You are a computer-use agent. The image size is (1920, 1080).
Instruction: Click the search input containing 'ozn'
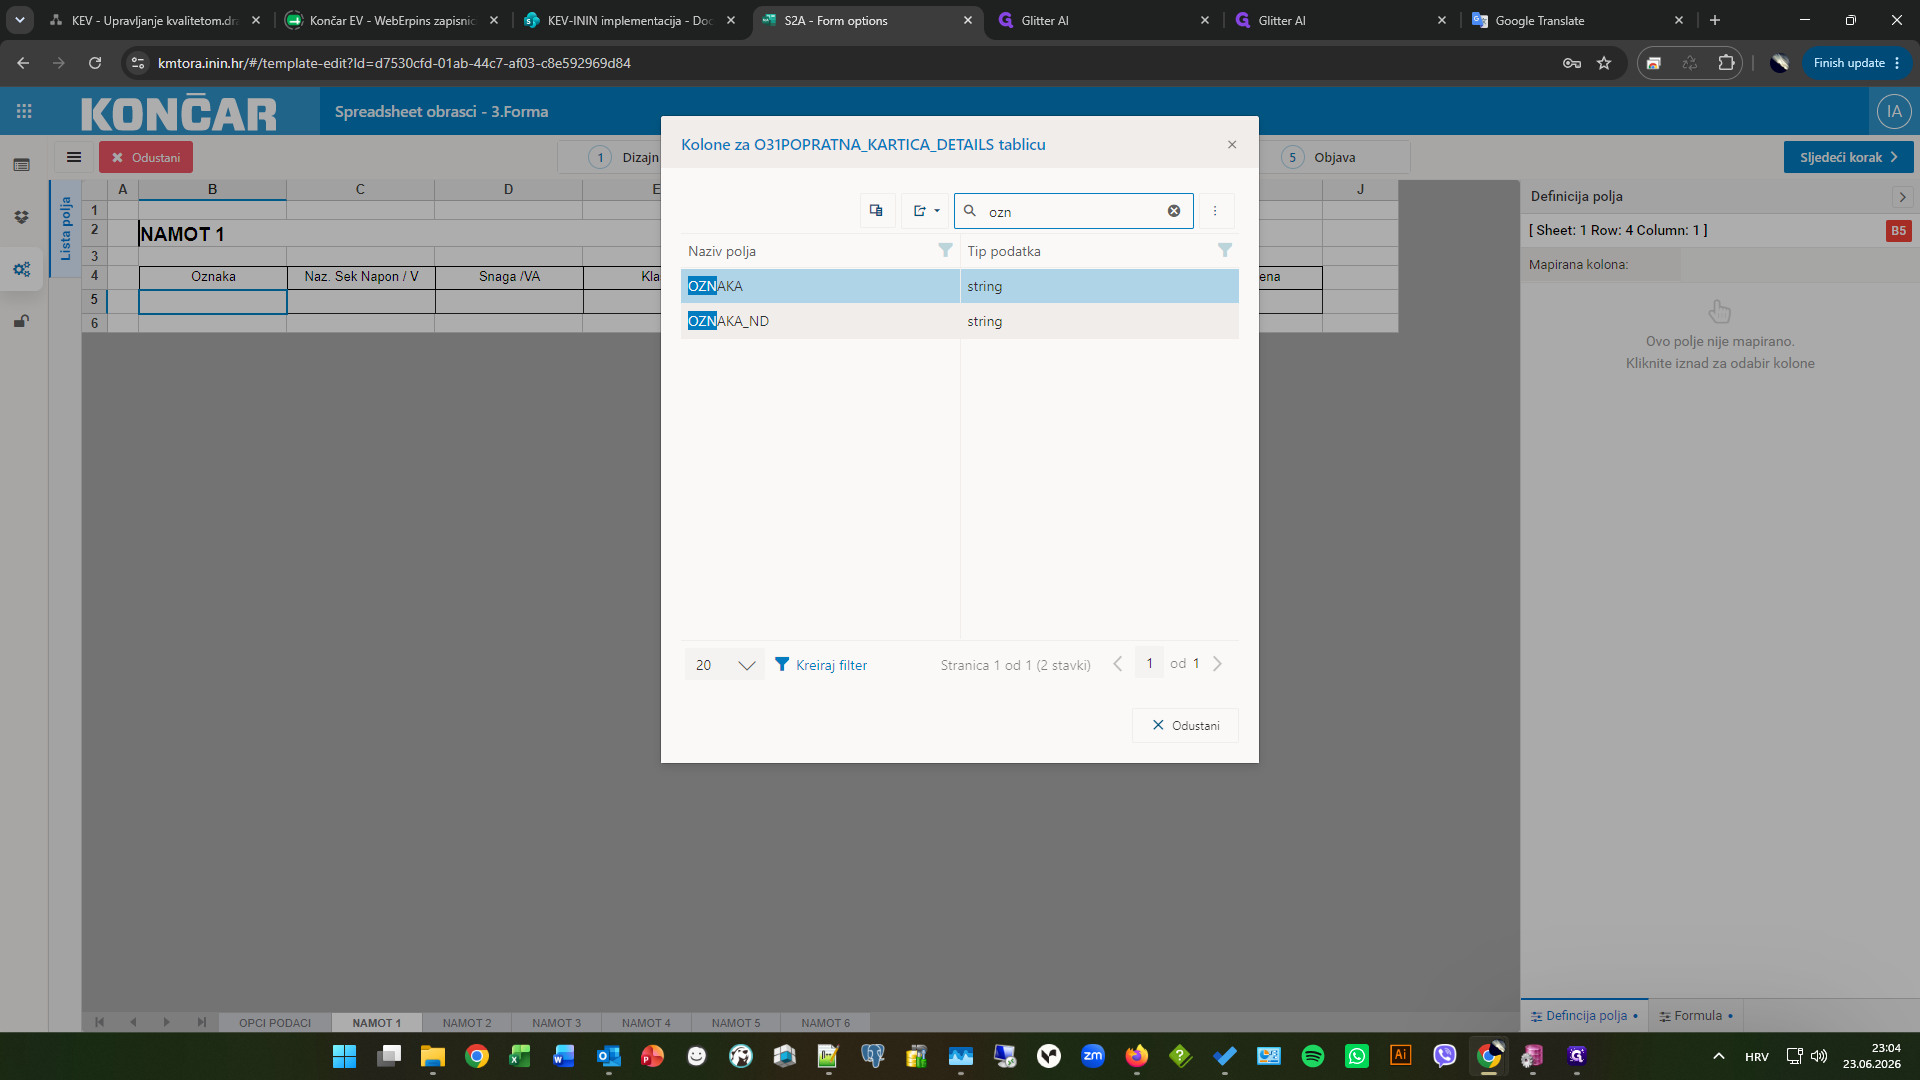pyautogui.click(x=1074, y=211)
